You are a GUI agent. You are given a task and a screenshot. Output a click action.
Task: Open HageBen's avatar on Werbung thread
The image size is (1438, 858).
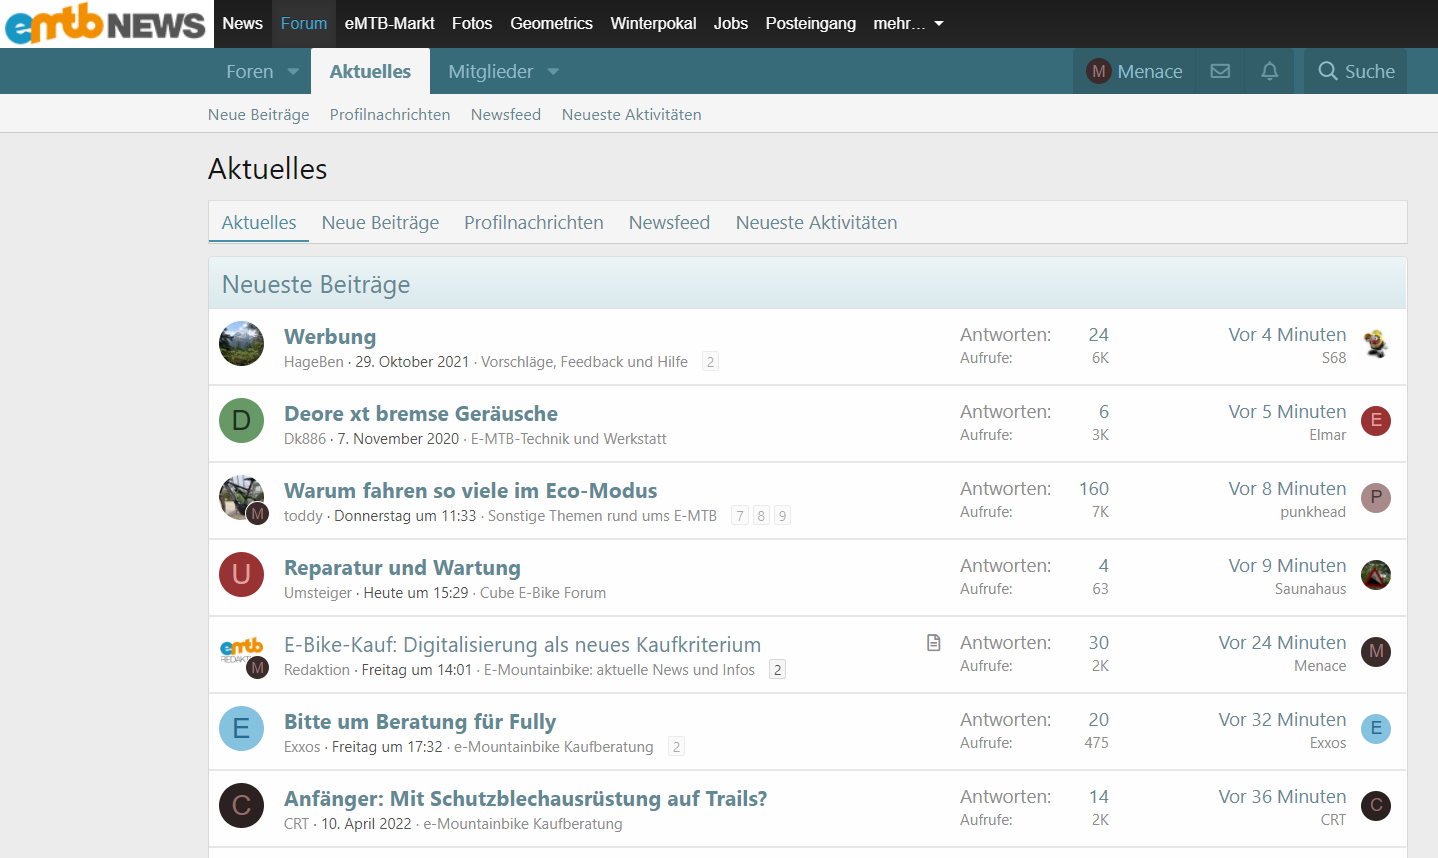(x=241, y=344)
